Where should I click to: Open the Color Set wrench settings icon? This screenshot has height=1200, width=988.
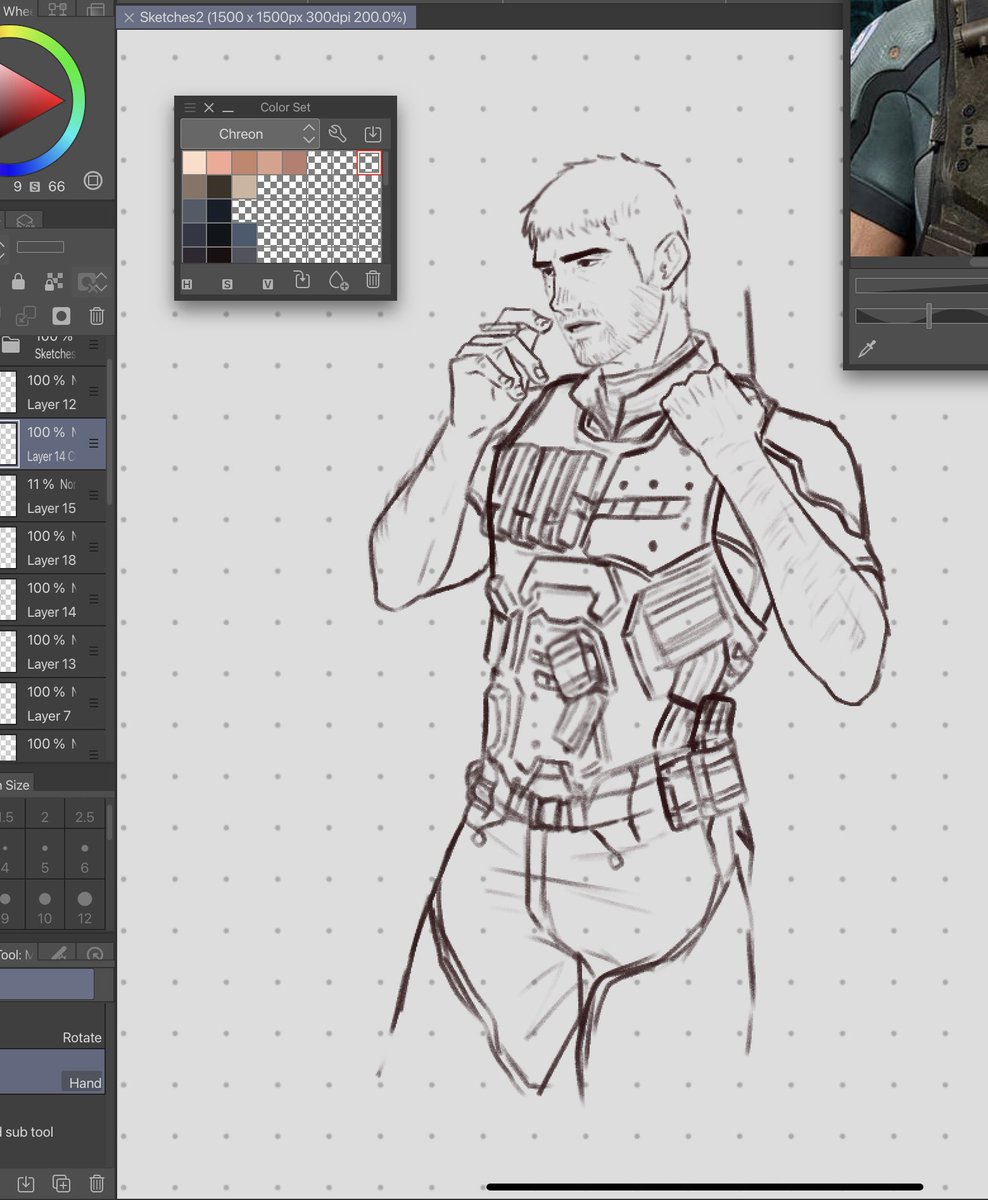click(337, 132)
